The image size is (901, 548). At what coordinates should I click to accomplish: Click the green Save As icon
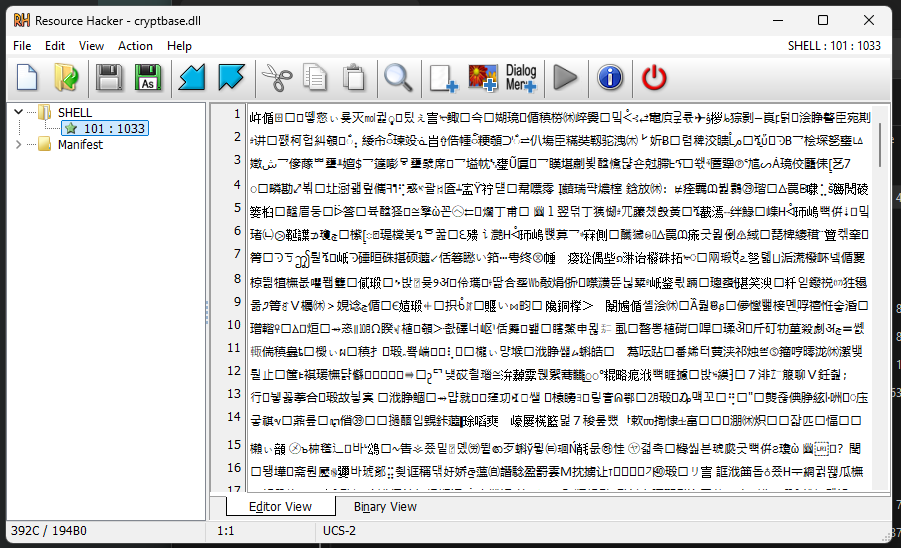148,77
